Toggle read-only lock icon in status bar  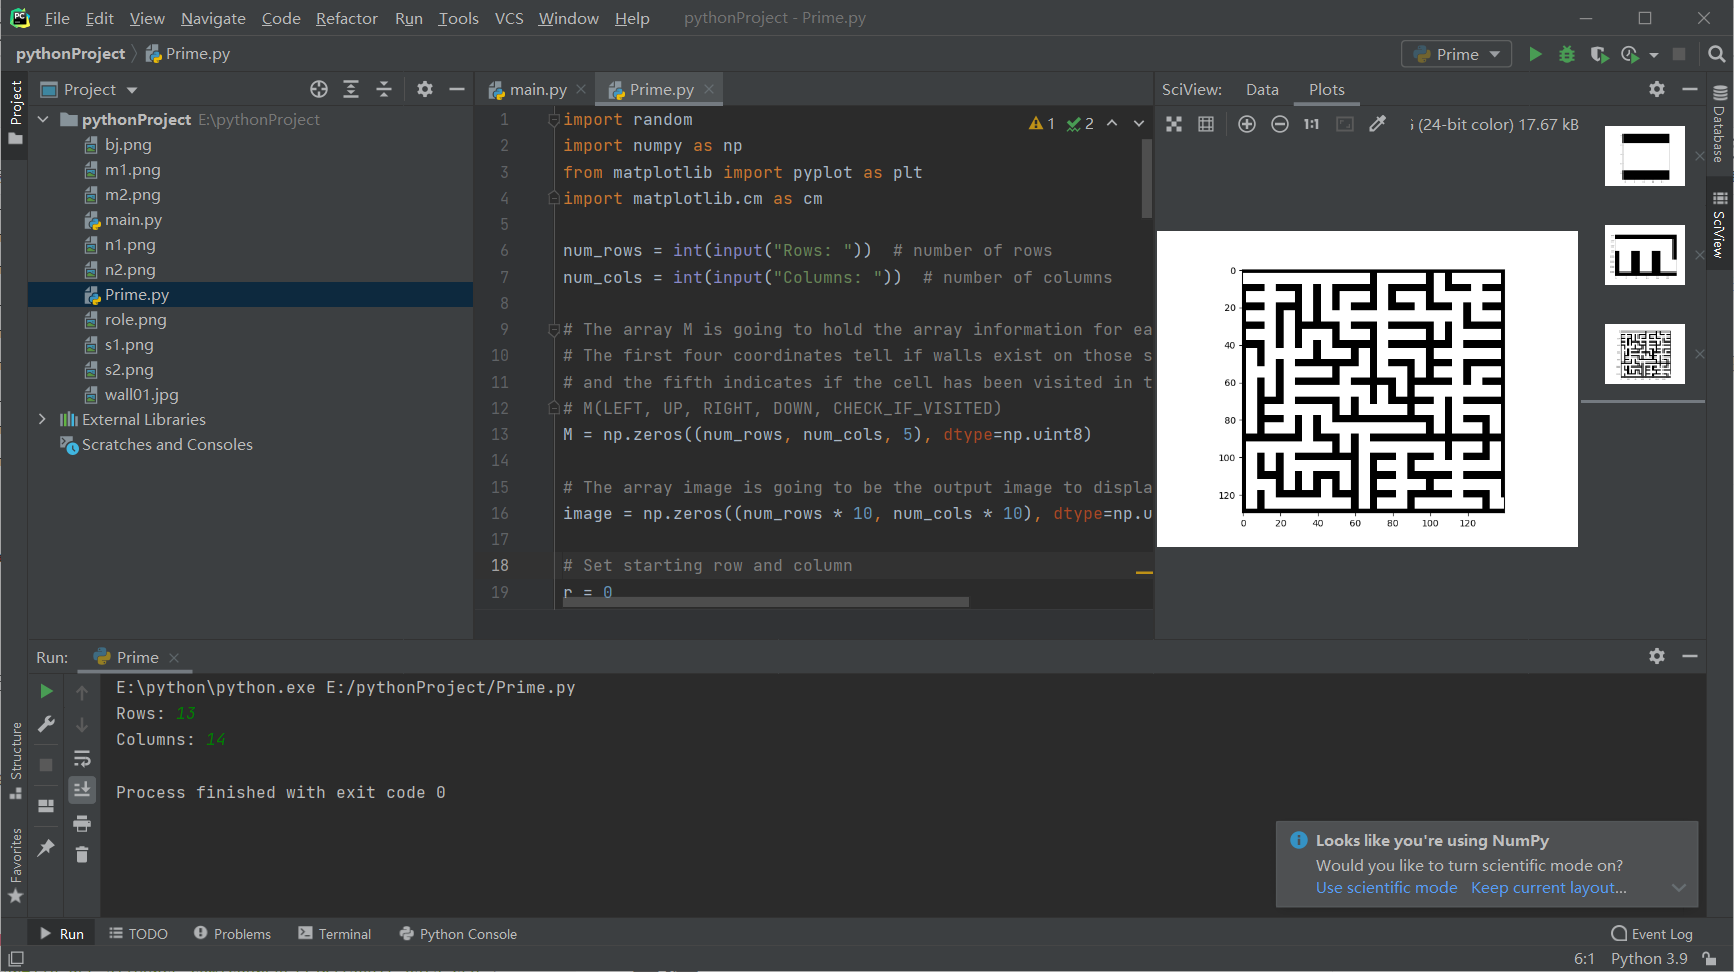[x=1710, y=959]
